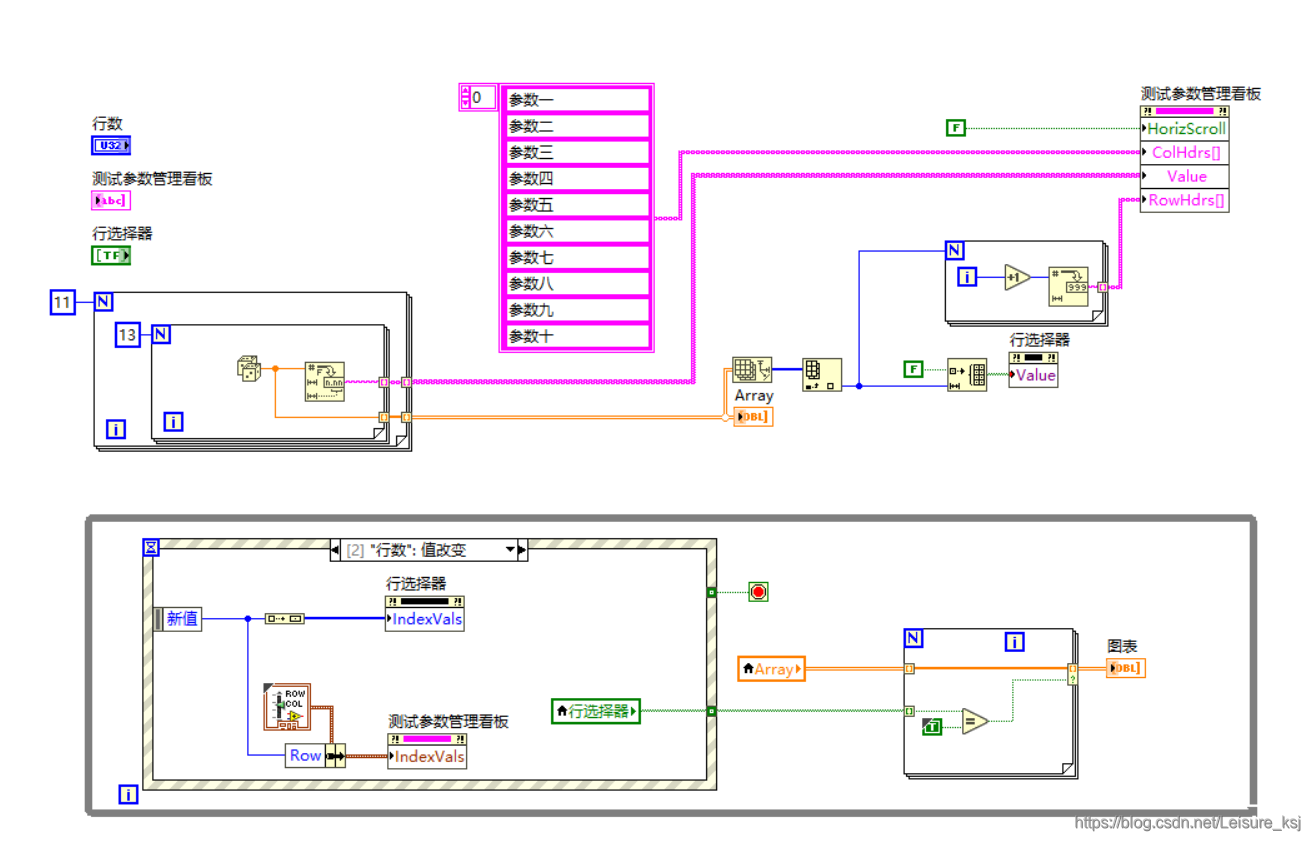1310x841 pixels.
Task: Select the Array Size function node
Action: coord(752,370)
